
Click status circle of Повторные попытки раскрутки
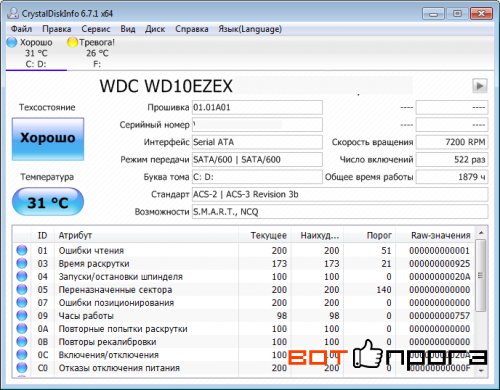point(22,328)
